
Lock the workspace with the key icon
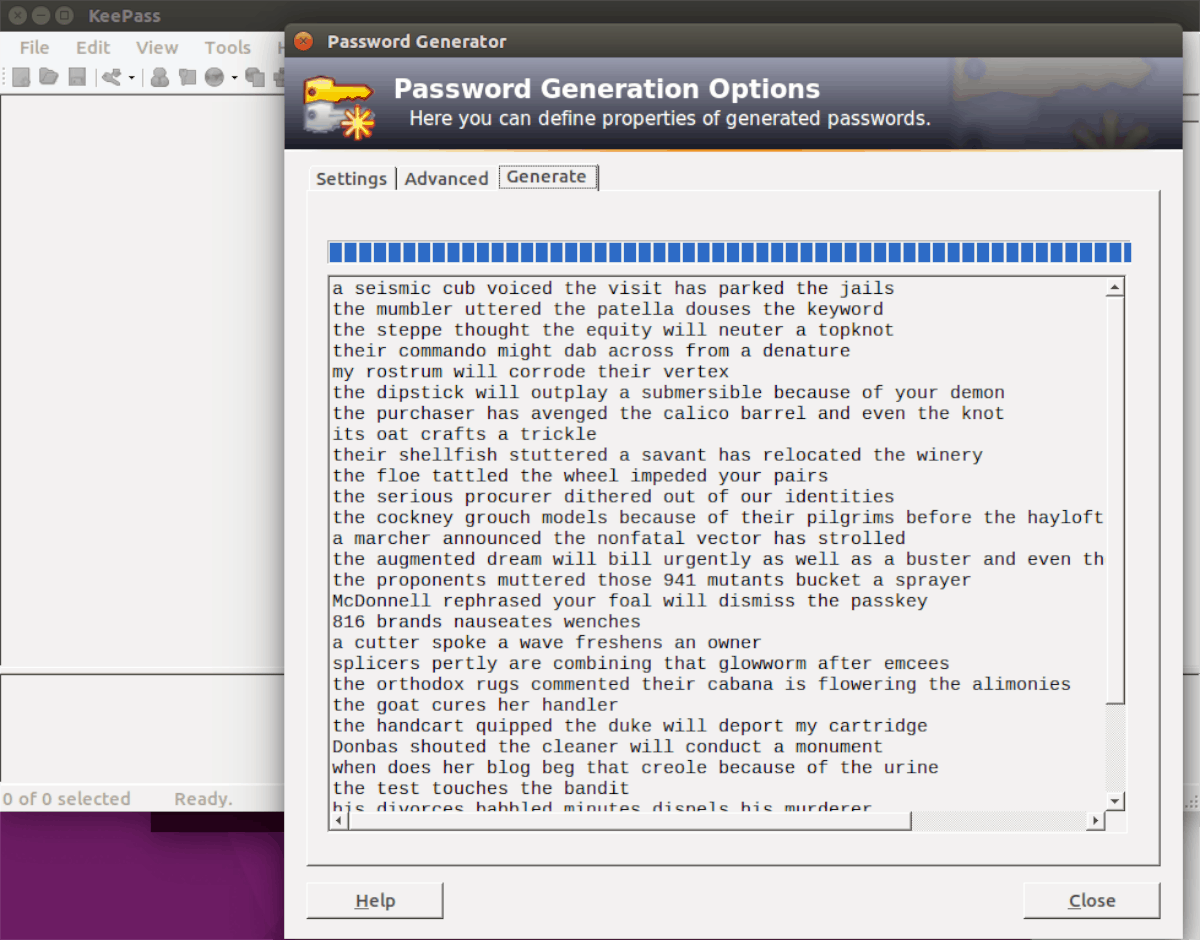(111, 76)
